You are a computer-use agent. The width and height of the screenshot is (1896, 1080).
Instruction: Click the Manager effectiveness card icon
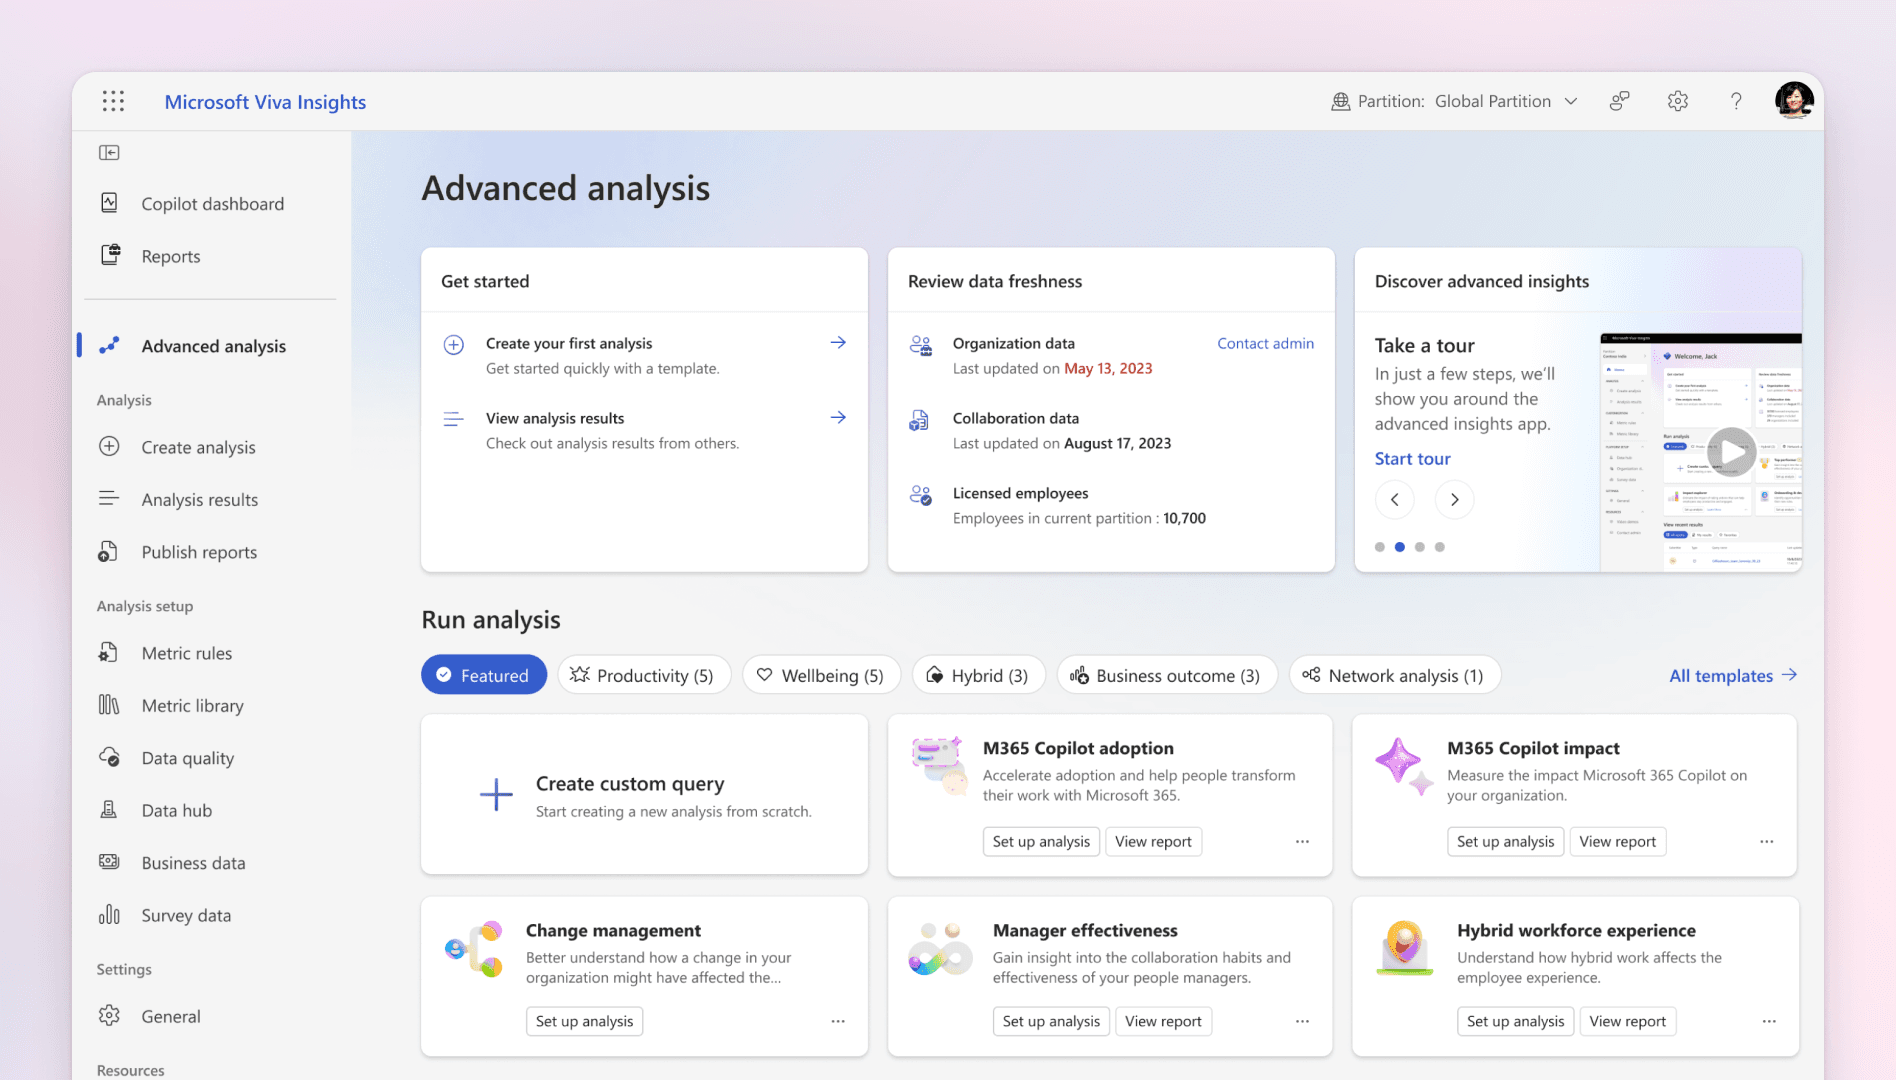pyautogui.click(x=940, y=948)
